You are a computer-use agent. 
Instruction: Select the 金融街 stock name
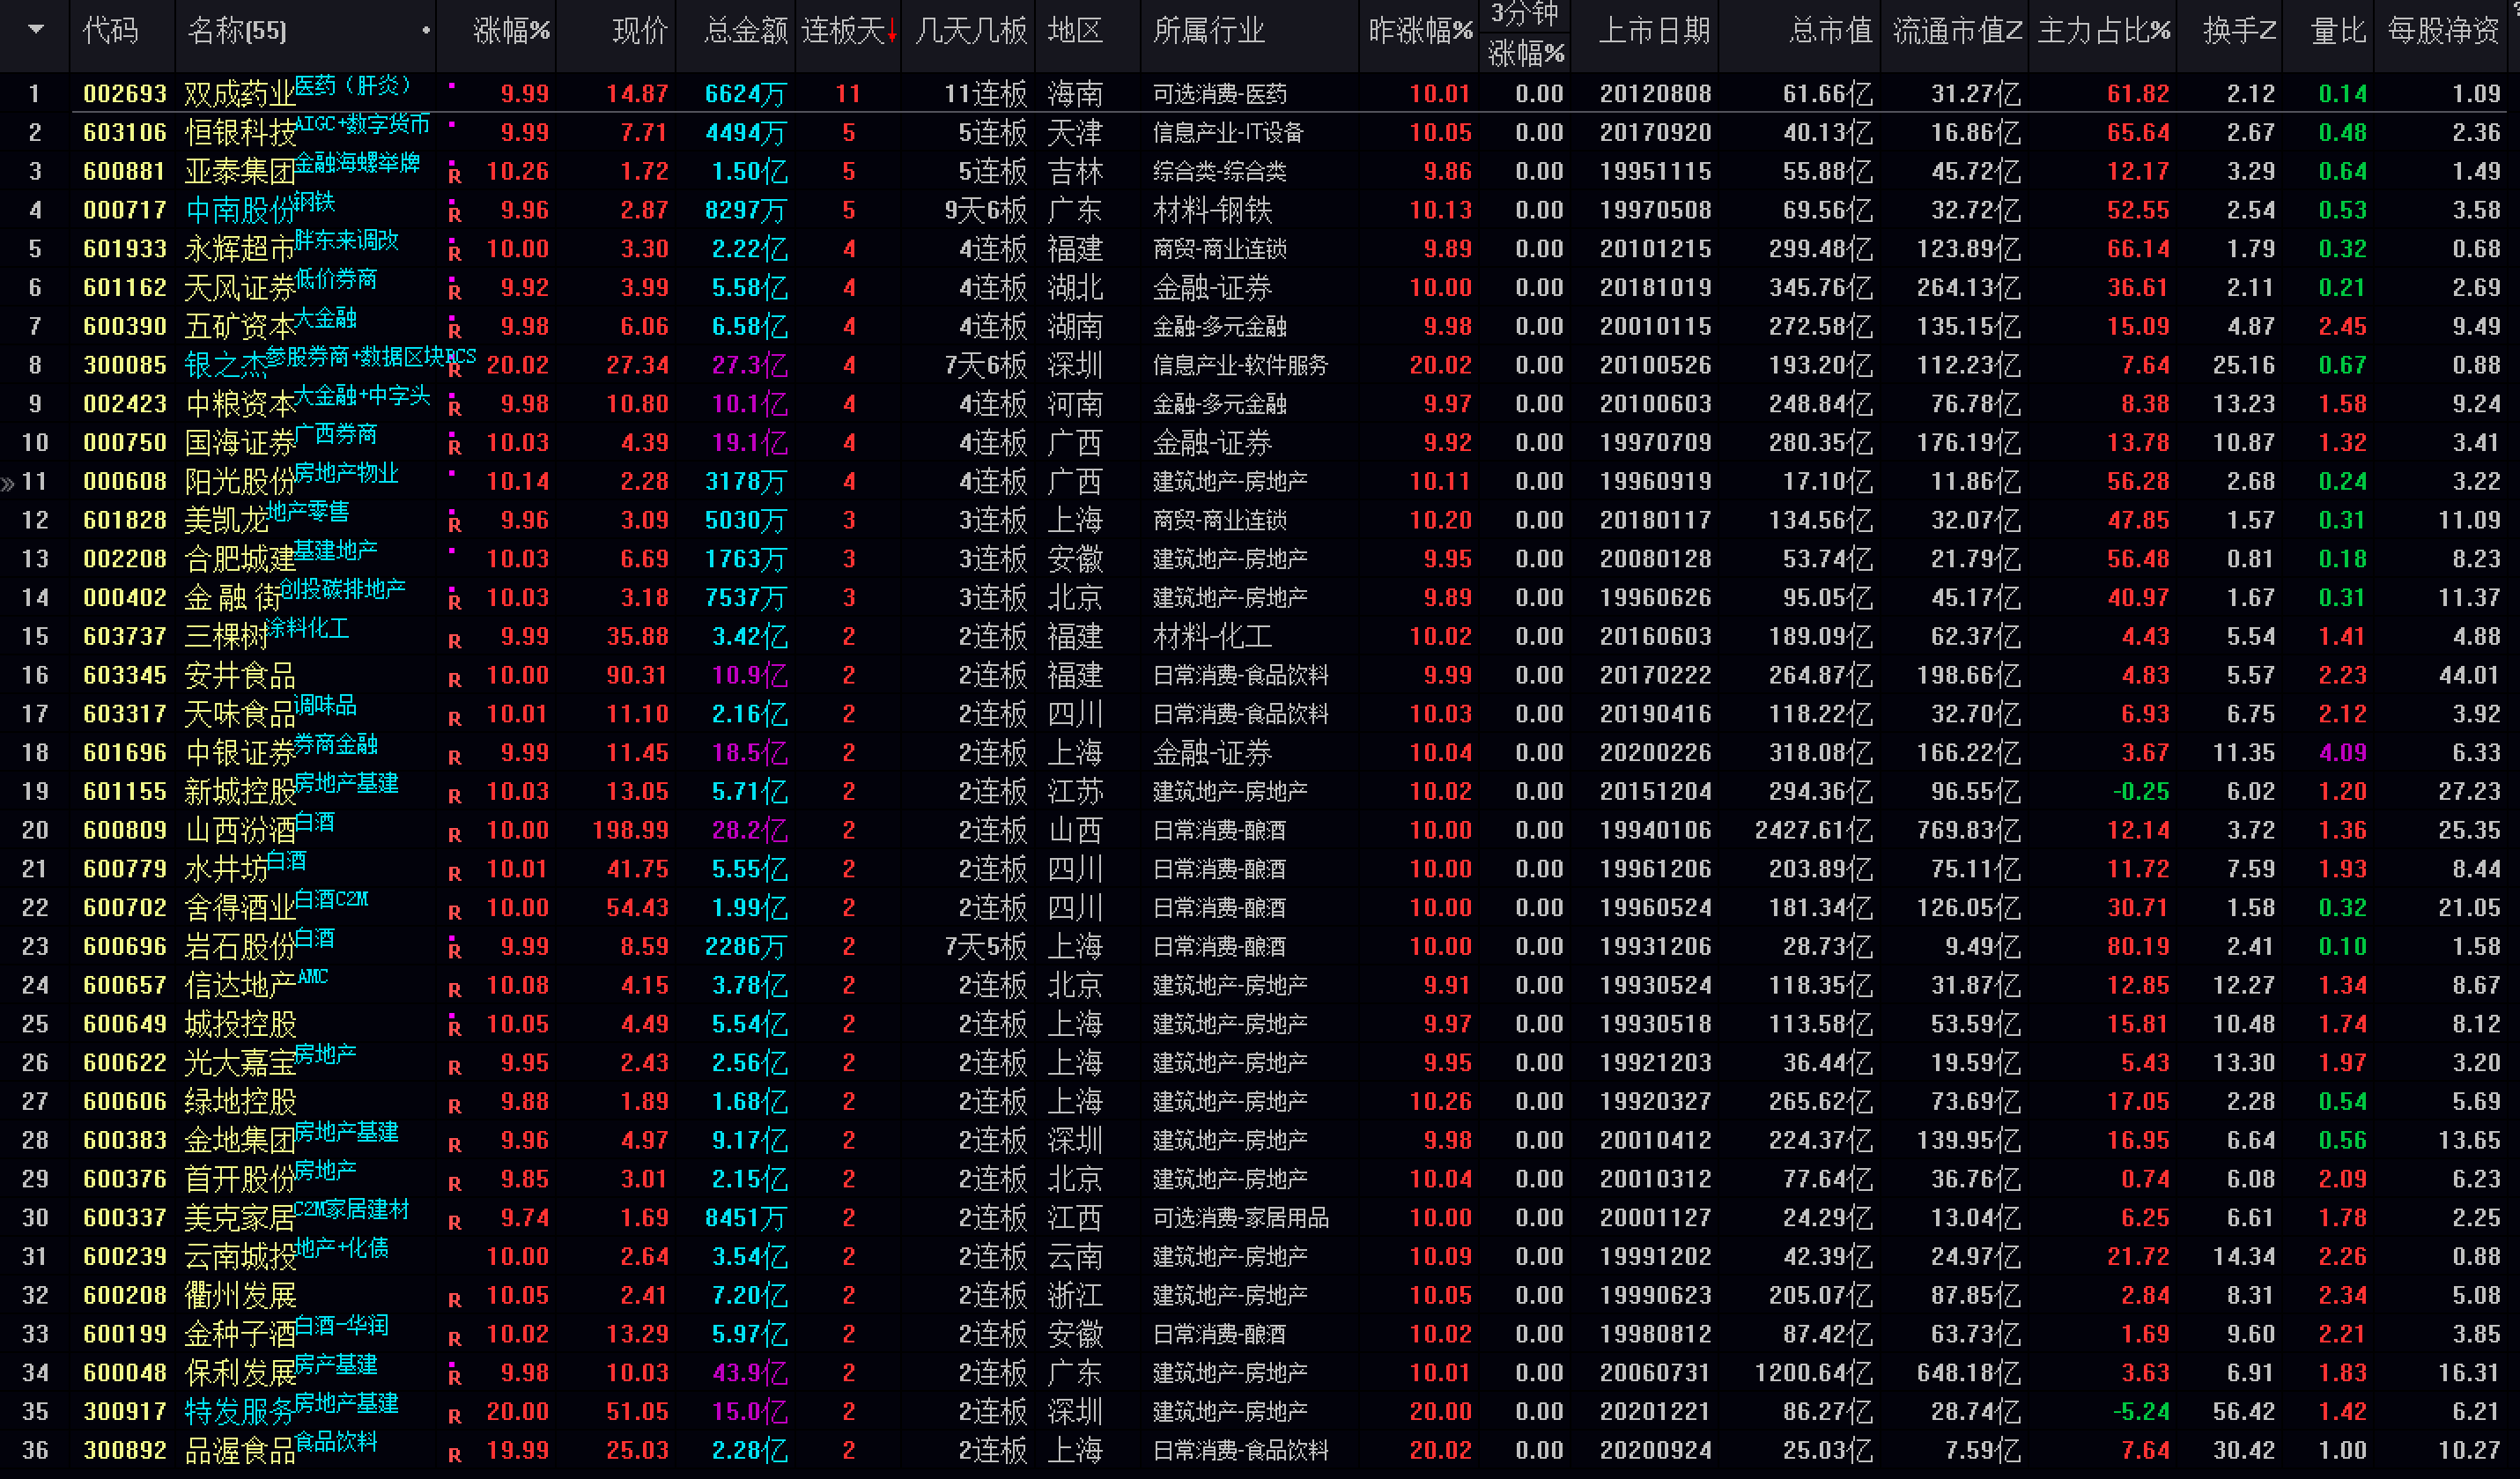tap(233, 599)
